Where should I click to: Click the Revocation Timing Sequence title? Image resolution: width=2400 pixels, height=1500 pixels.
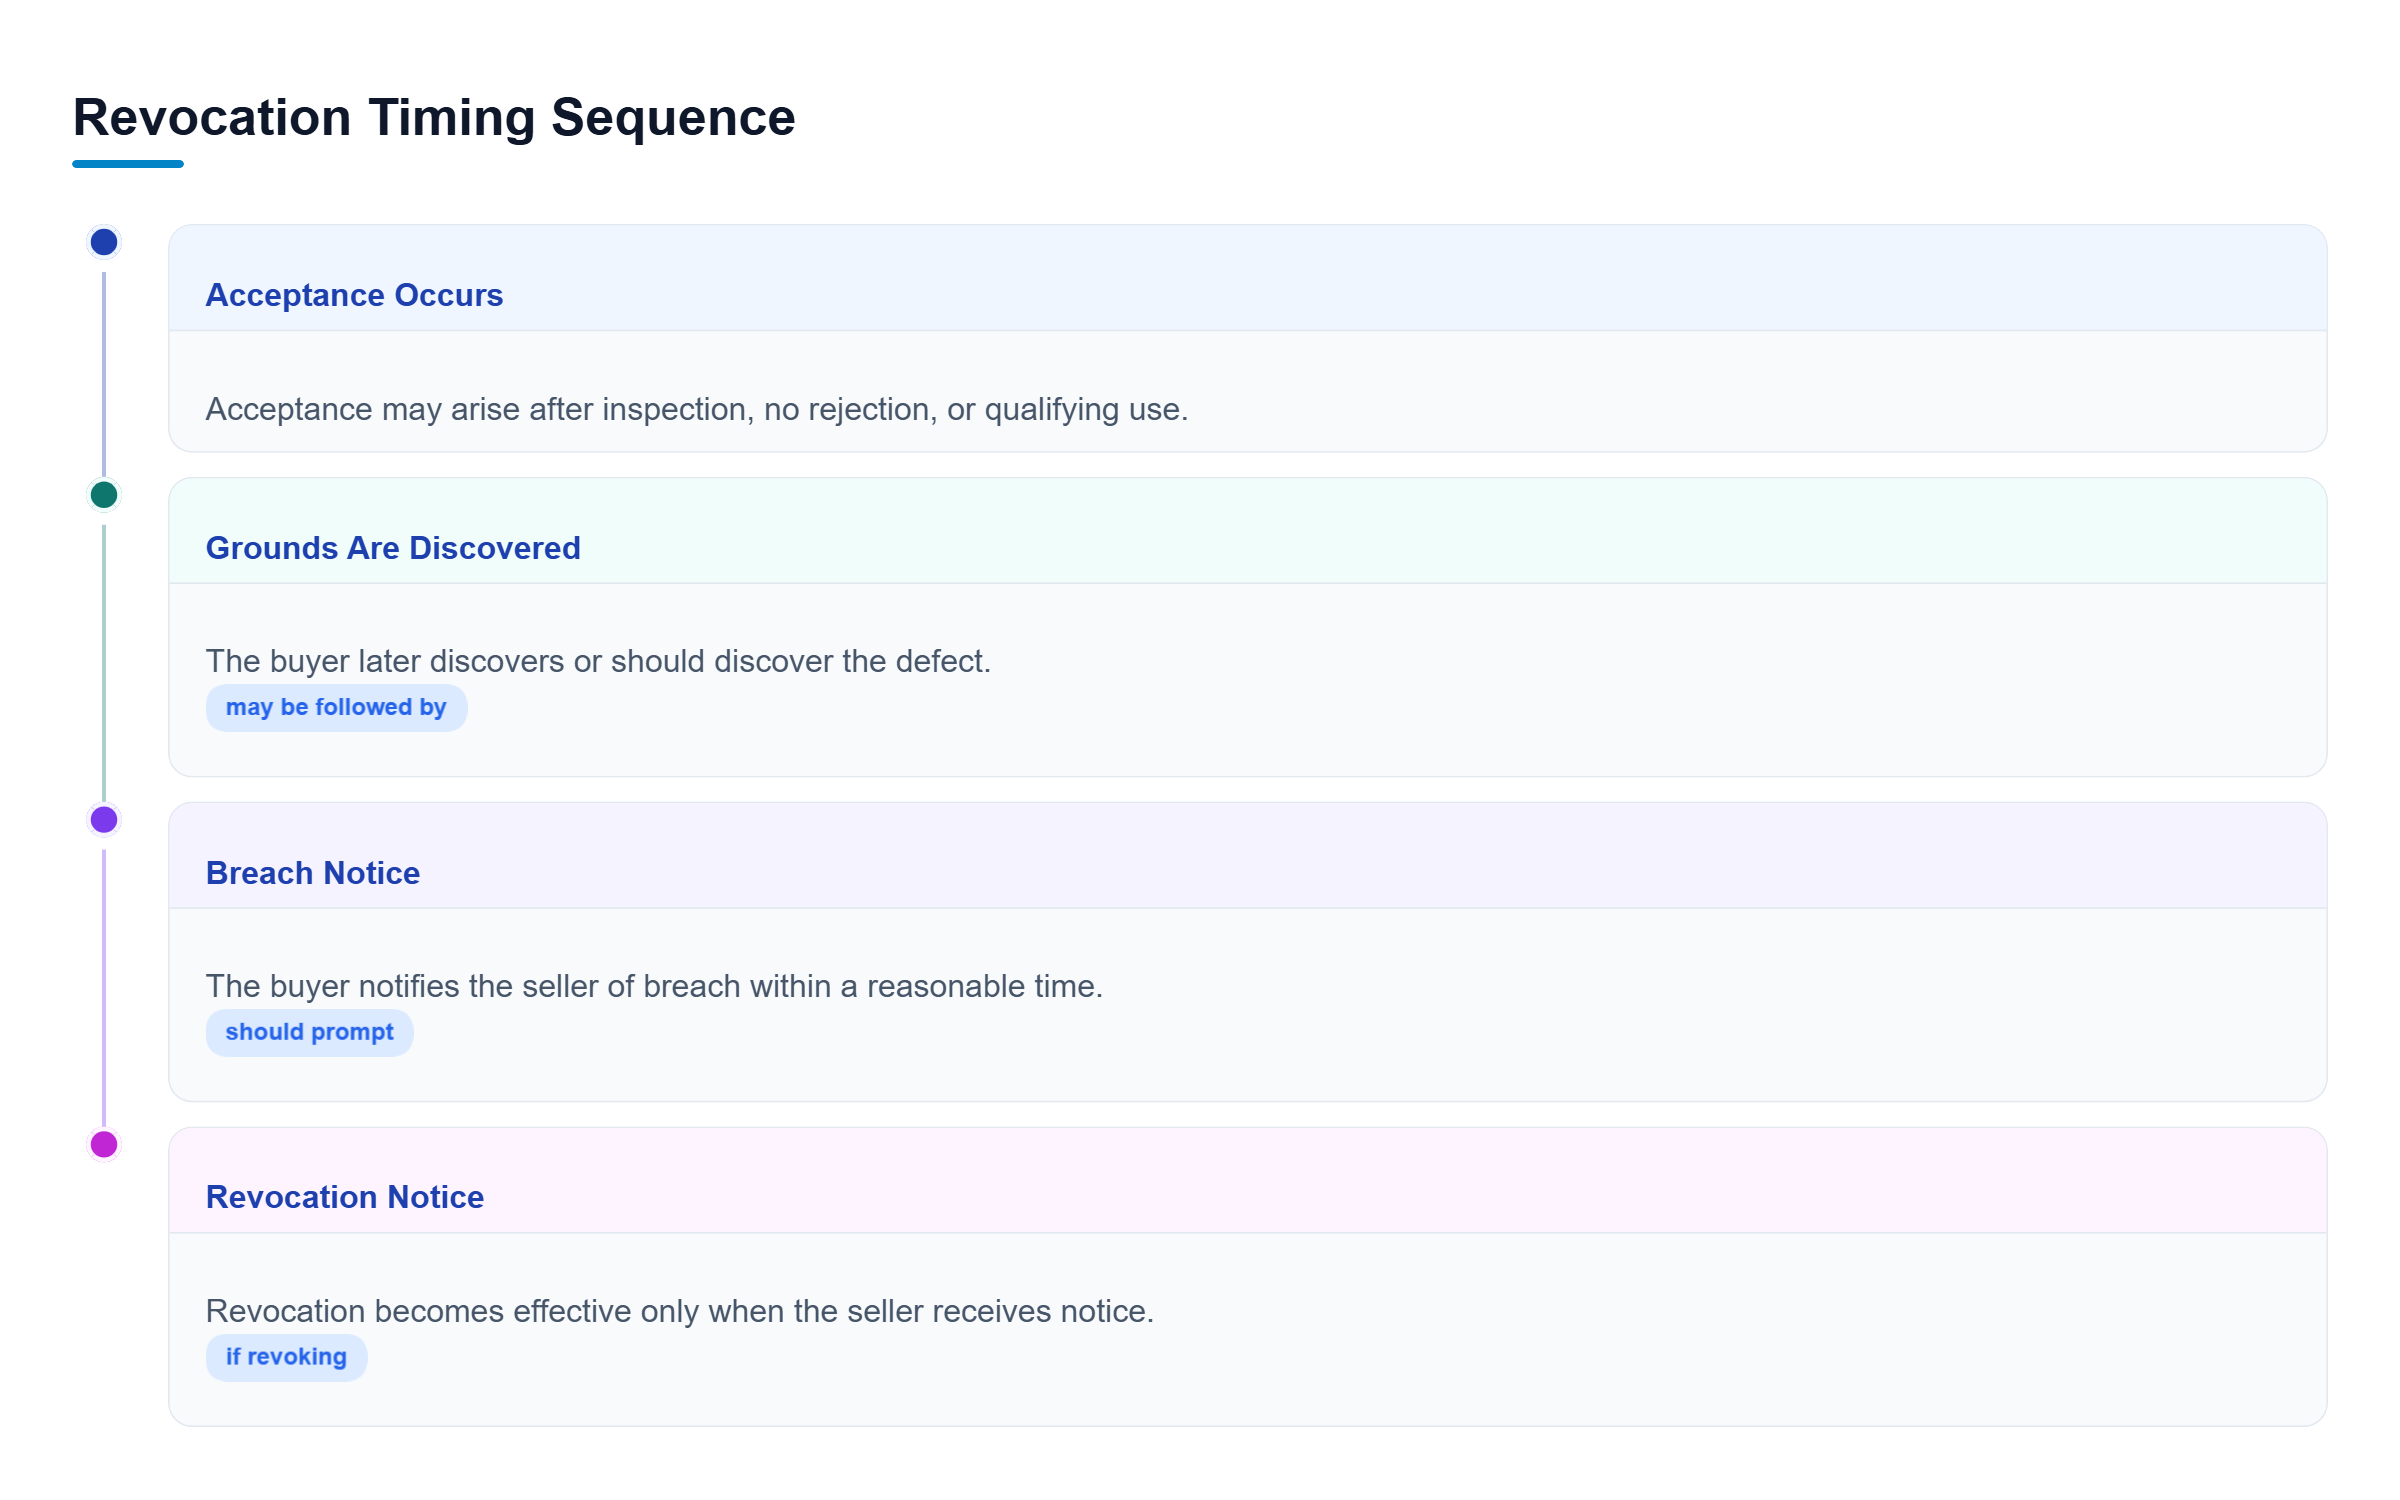(x=434, y=118)
